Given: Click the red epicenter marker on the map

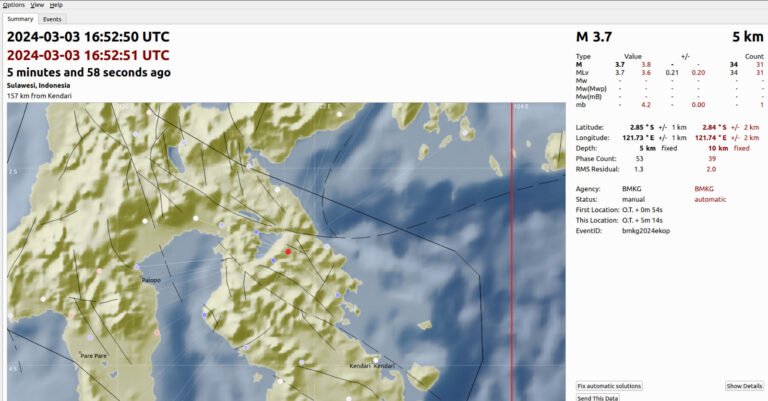Looking at the screenshot, I should [288, 252].
